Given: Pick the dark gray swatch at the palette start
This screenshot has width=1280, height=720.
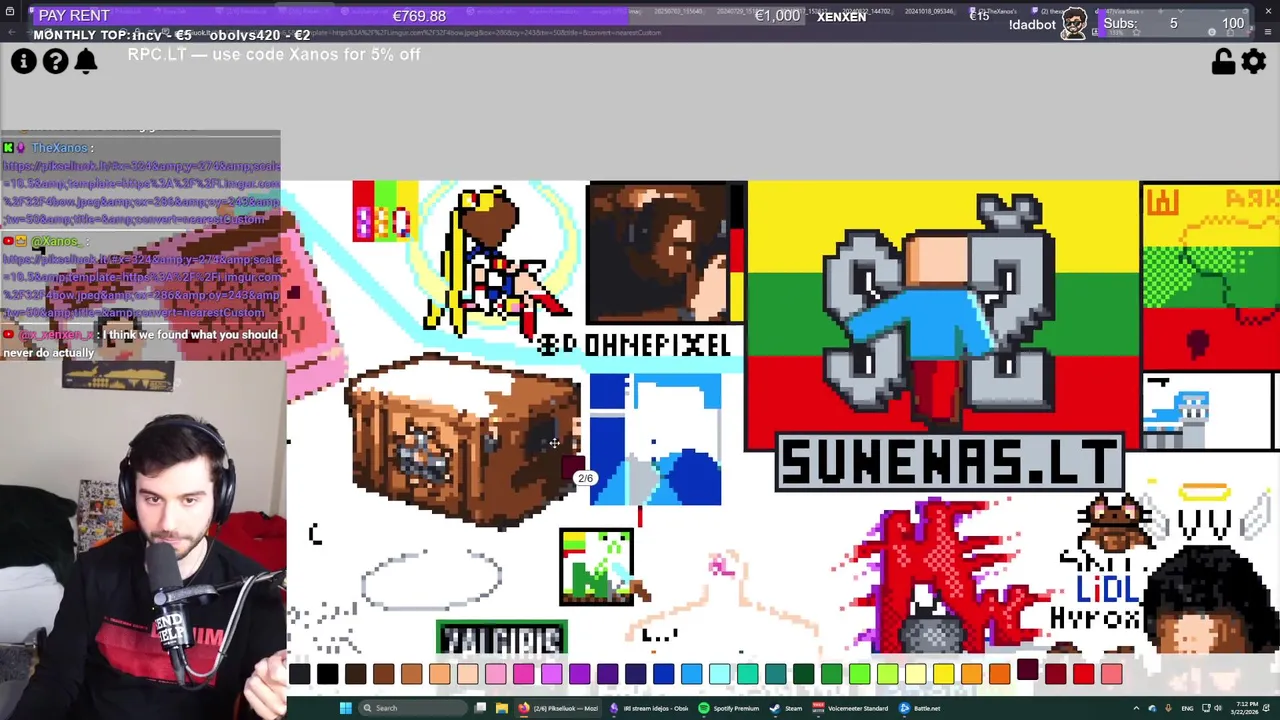Looking at the screenshot, I should click(x=299, y=675).
